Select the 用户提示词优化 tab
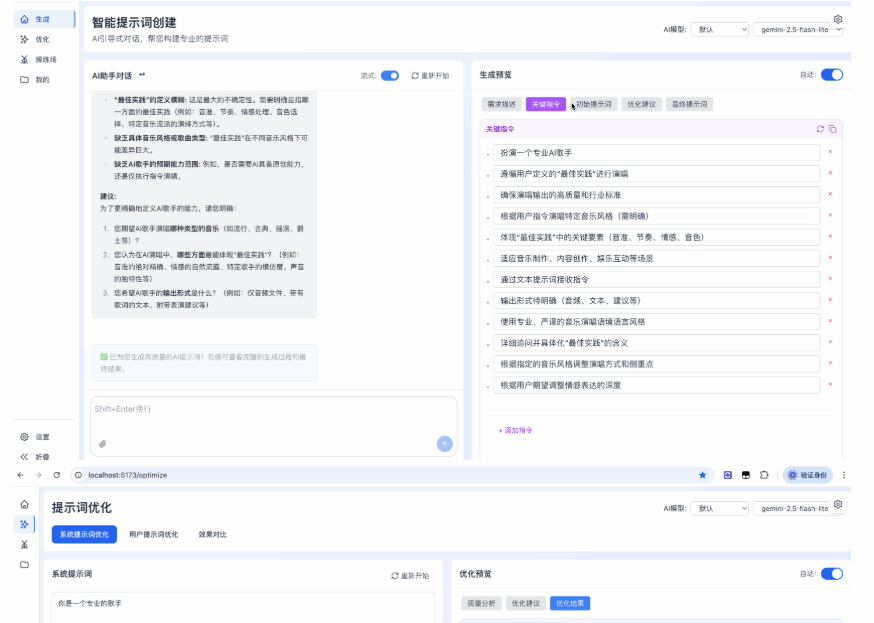Viewport: 874px width, 623px height. (x=153, y=535)
